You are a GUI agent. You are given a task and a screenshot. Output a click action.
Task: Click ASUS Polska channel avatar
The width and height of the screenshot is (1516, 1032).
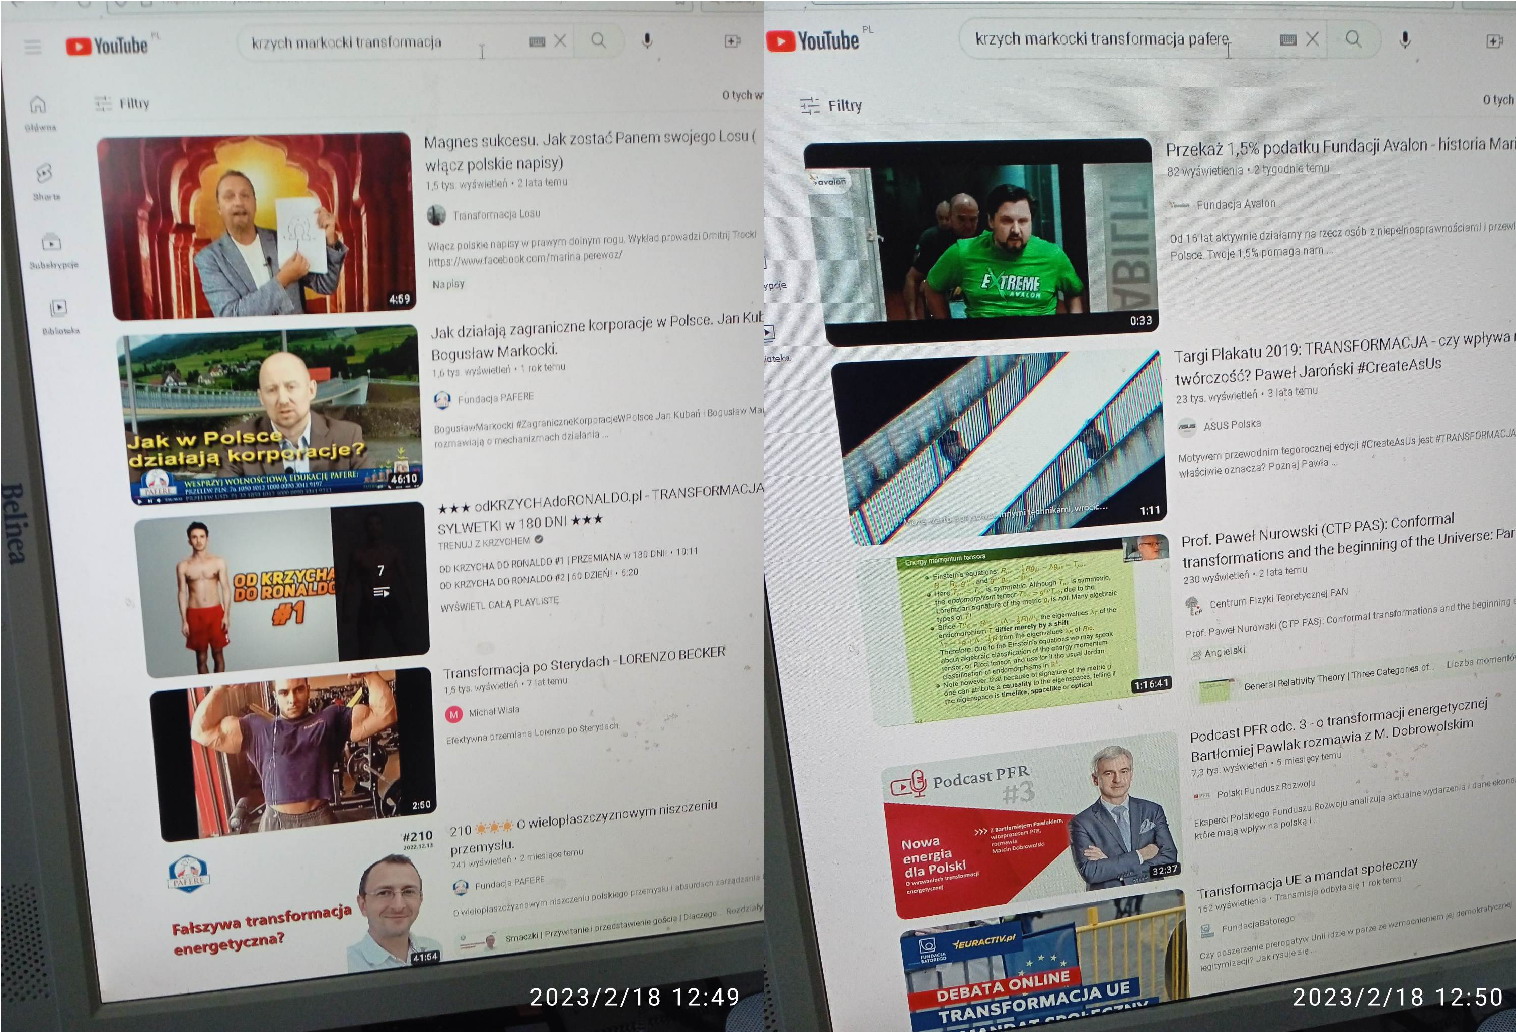[1187, 427]
